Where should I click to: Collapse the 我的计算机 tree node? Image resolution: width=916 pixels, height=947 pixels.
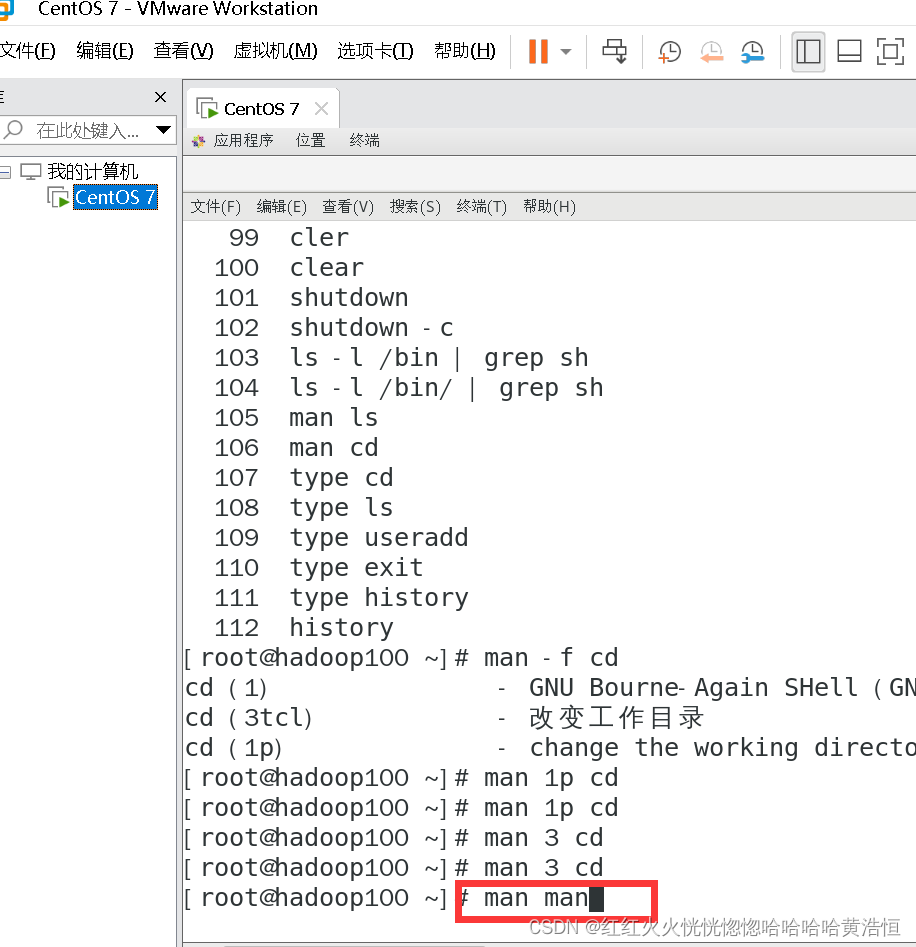5,173
